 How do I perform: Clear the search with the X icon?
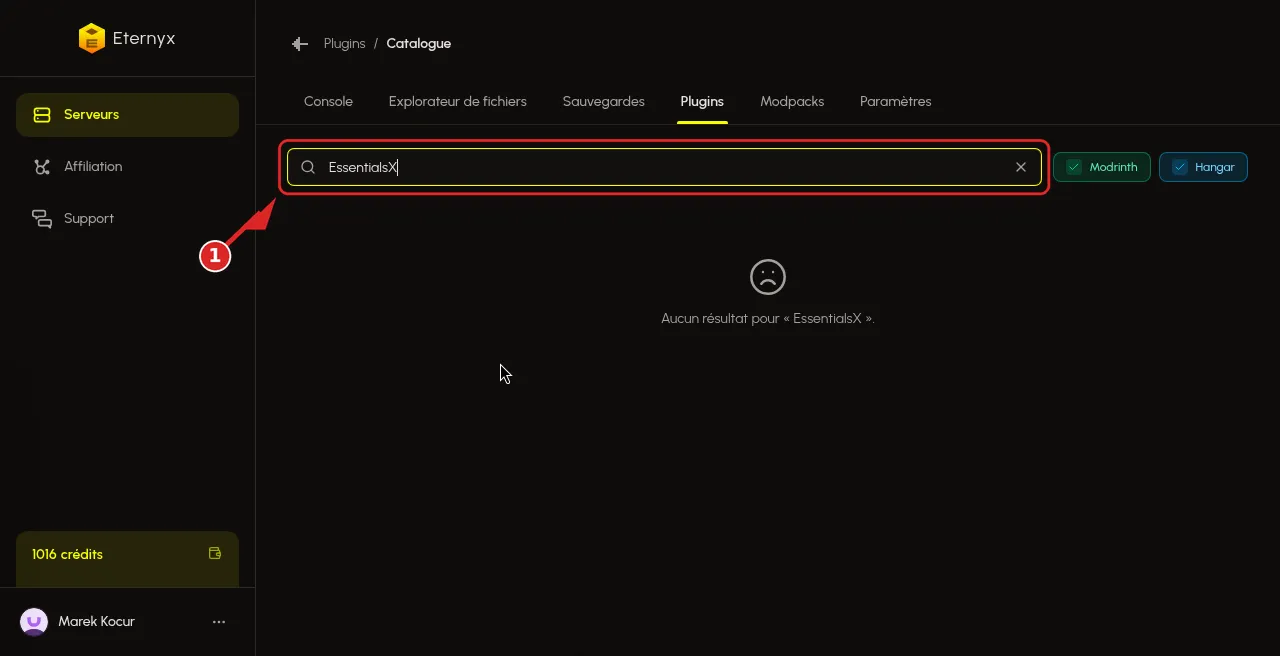(1021, 167)
